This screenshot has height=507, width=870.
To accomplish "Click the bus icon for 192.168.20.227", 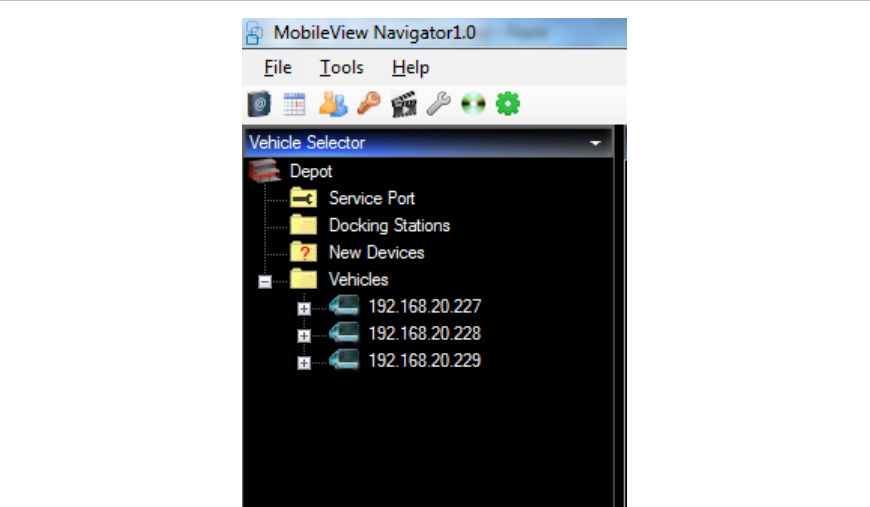I will pyautogui.click(x=344, y=306).
